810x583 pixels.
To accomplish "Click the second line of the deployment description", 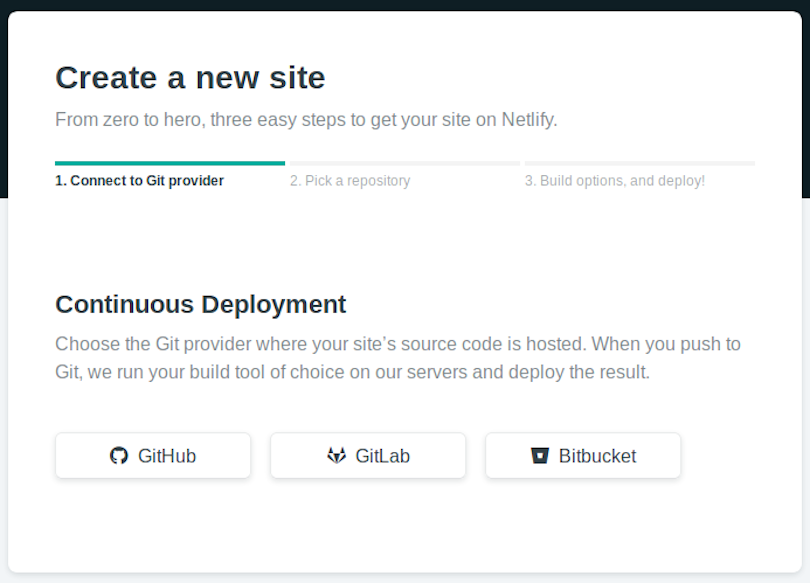I will coord(352,372).
